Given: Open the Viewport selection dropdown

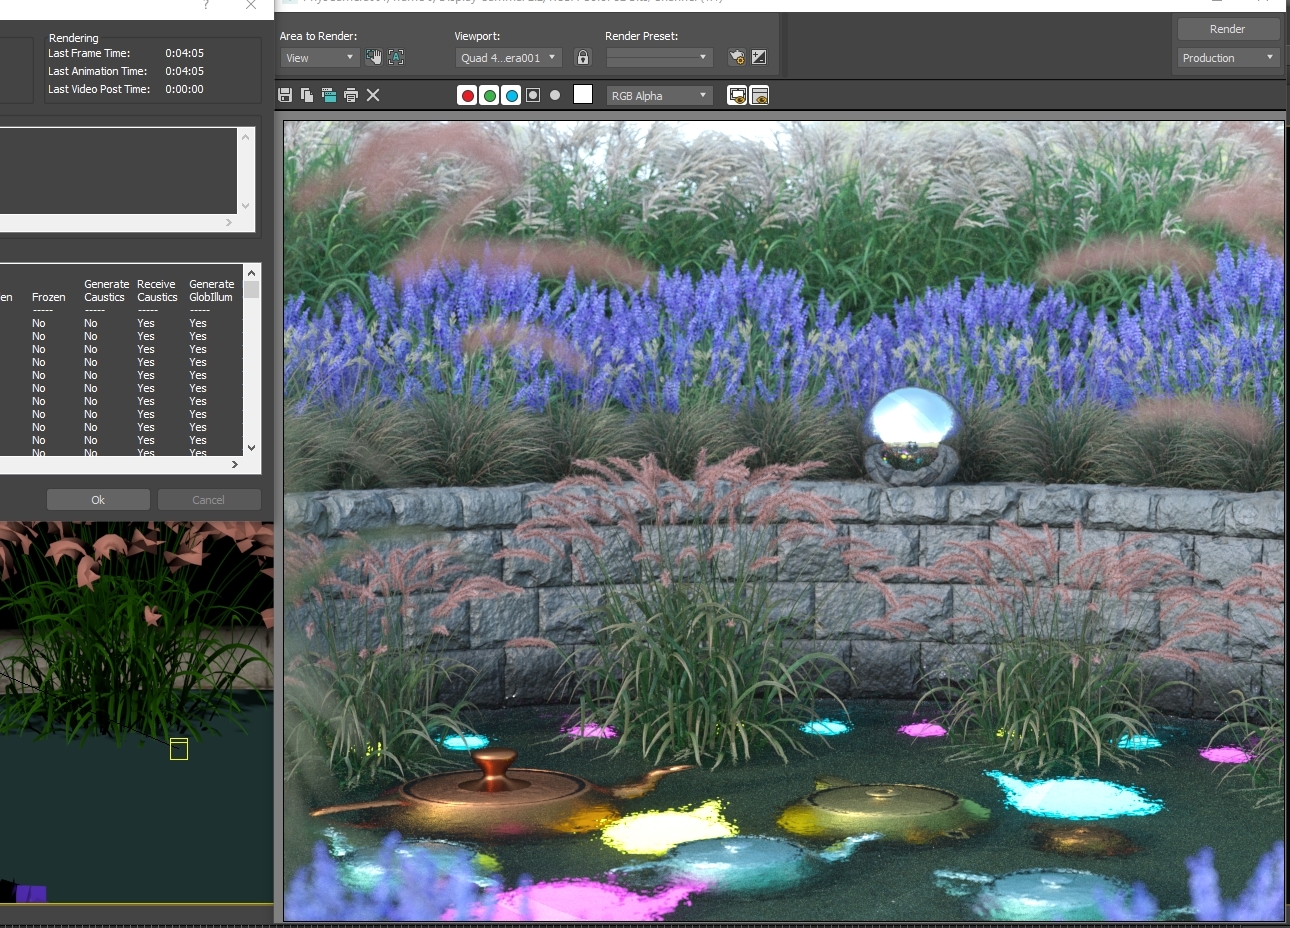Looking at the screenshot, I should coord(508,57).
